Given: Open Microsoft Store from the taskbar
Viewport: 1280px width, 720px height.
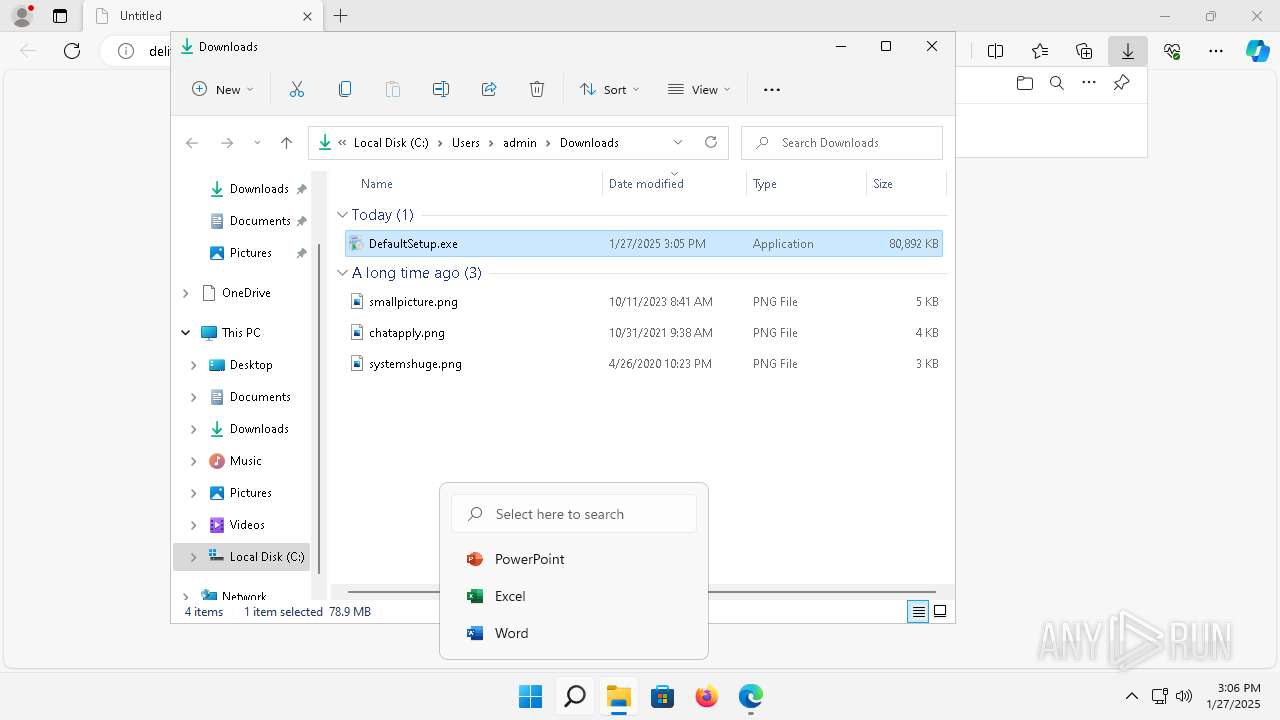Looking at the screenshot, I should pos(662,696).
